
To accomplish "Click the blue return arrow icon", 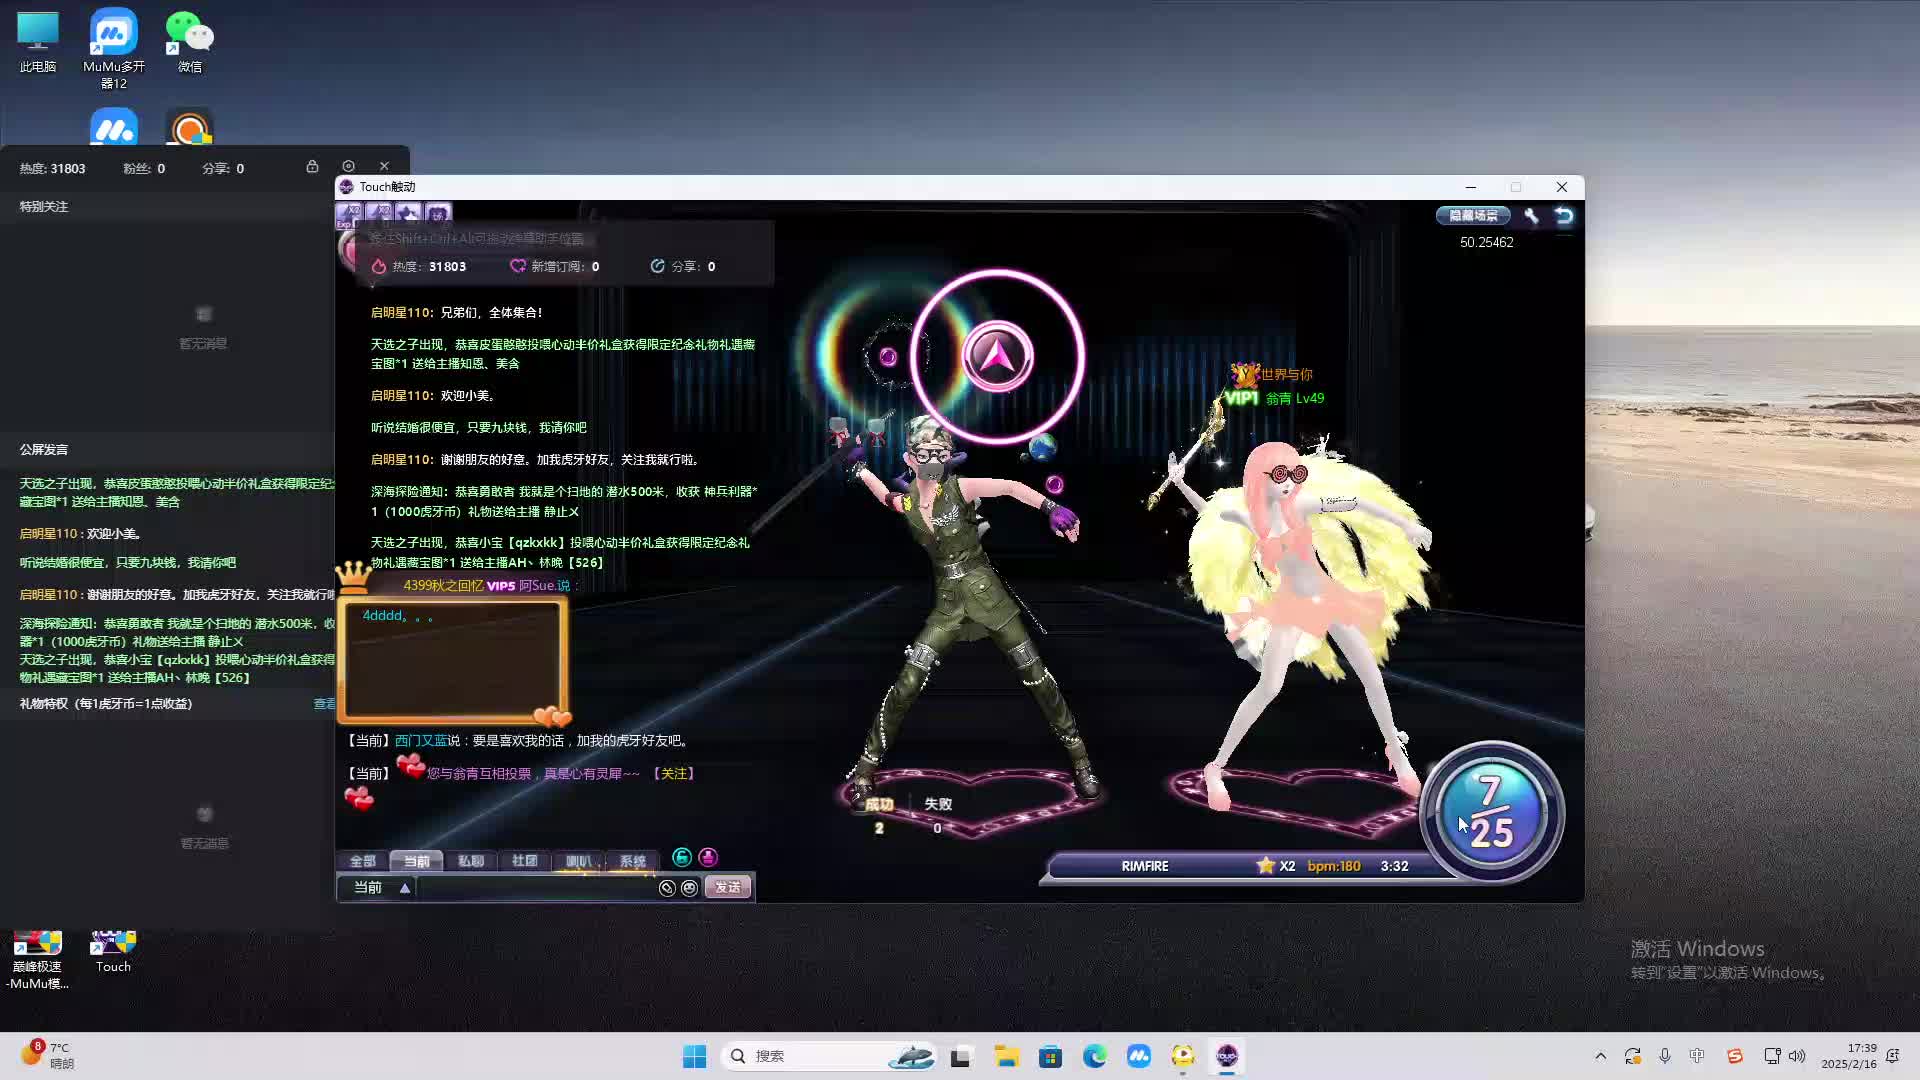I will point(1564,216).
